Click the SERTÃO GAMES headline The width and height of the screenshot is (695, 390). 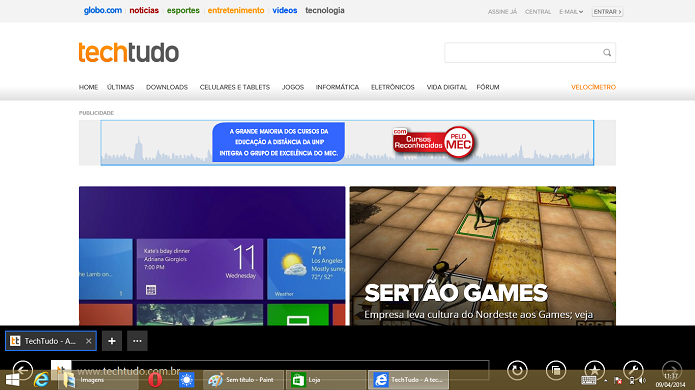click(456, 293)
